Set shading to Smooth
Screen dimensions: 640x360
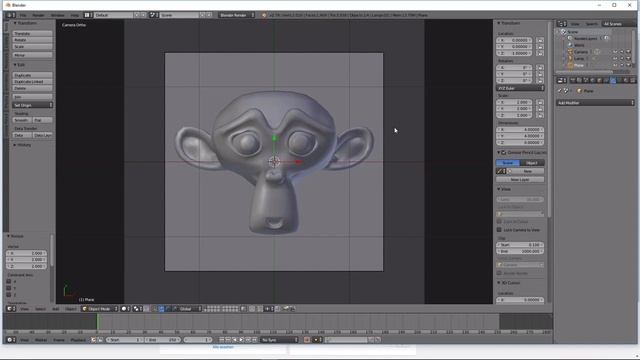22,120
